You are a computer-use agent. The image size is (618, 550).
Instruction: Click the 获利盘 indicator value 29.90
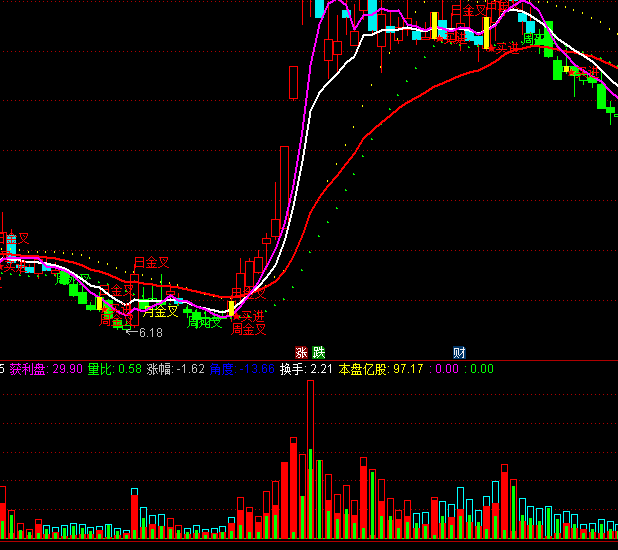(x=67, y=369)
